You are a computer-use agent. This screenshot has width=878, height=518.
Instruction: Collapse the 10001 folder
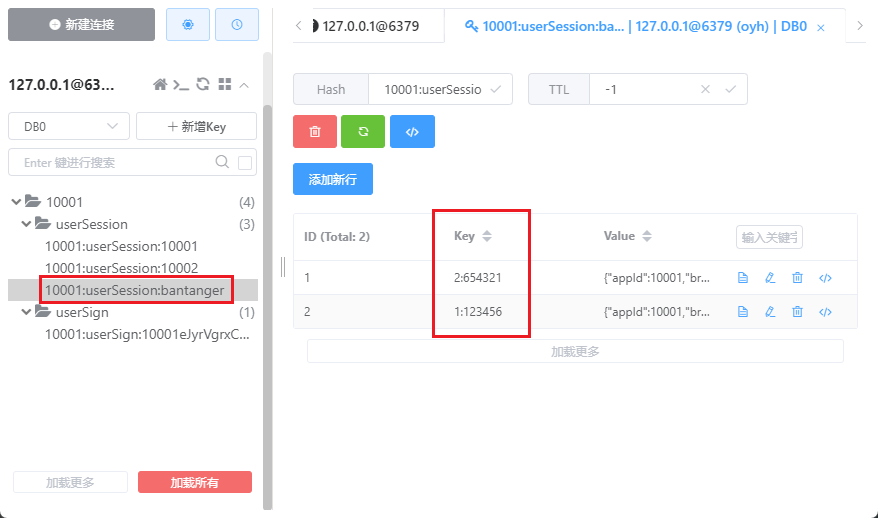tap(16, 202)
